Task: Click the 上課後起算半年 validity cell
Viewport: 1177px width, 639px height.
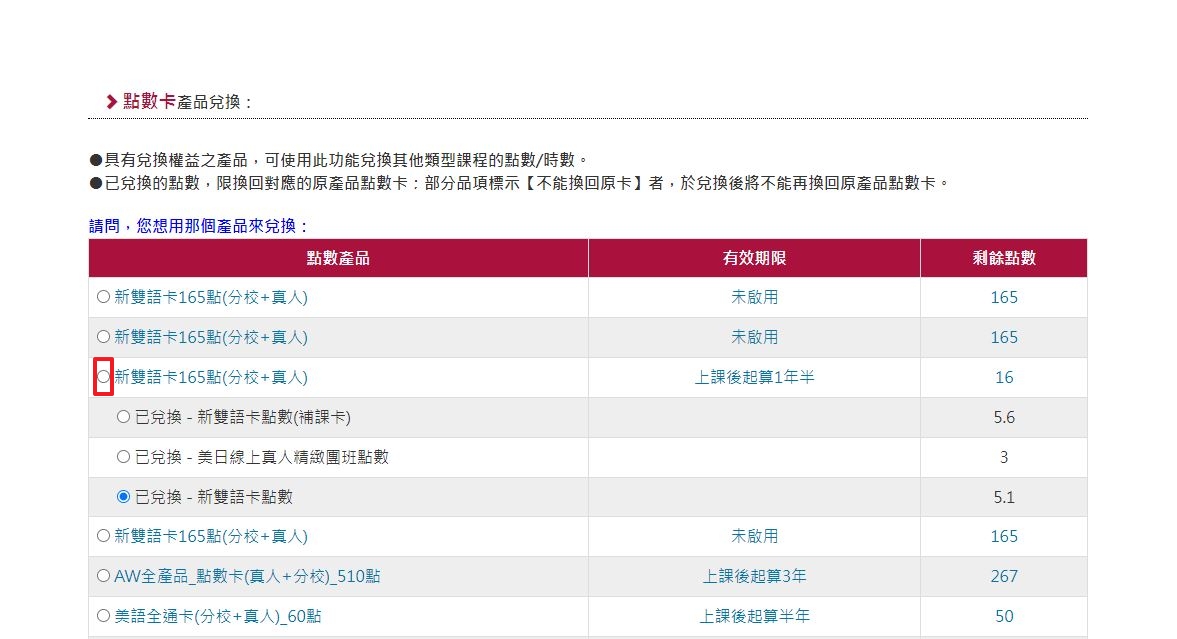Action: pos(754,616)
